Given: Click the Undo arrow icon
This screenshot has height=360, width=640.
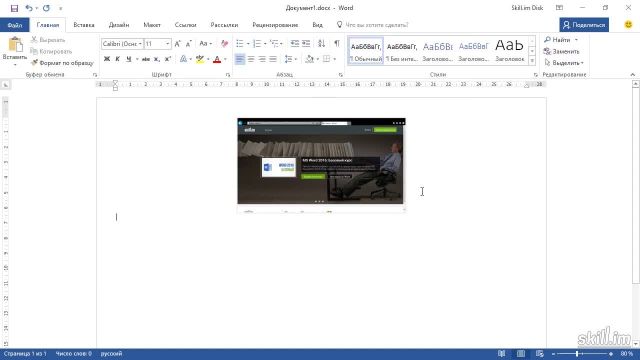Looking at the screenshot, I should click(29, 8).
